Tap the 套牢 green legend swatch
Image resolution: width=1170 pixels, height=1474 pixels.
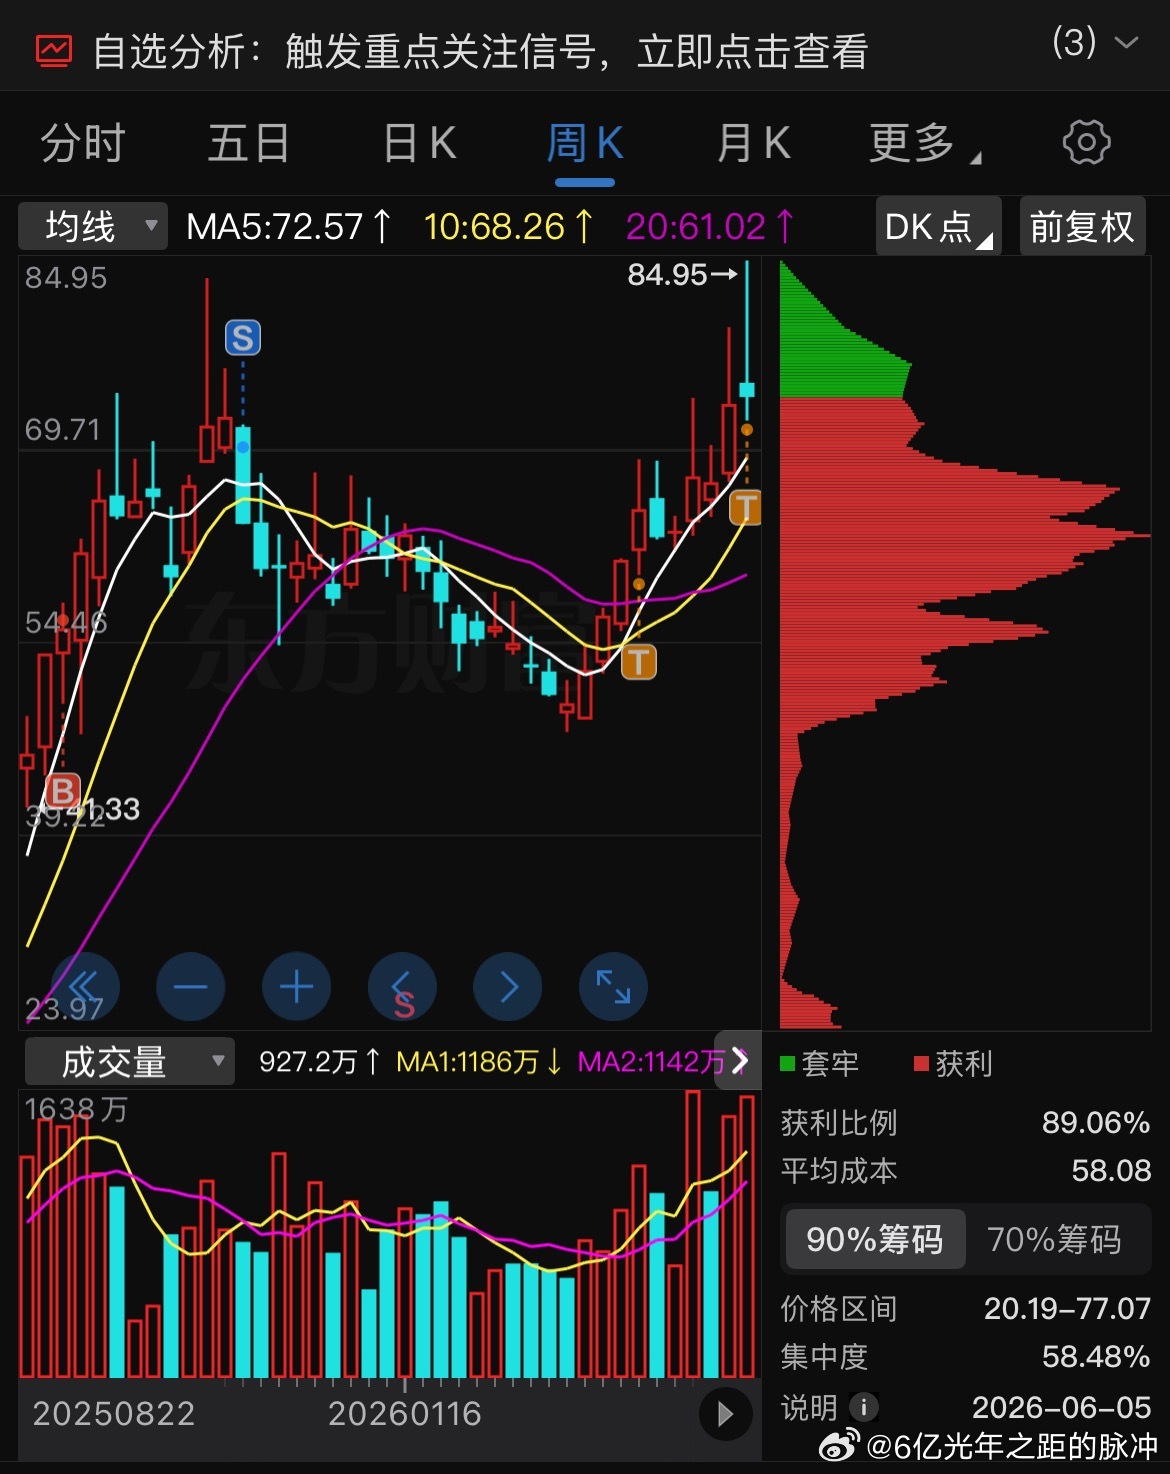(787, 1063)
